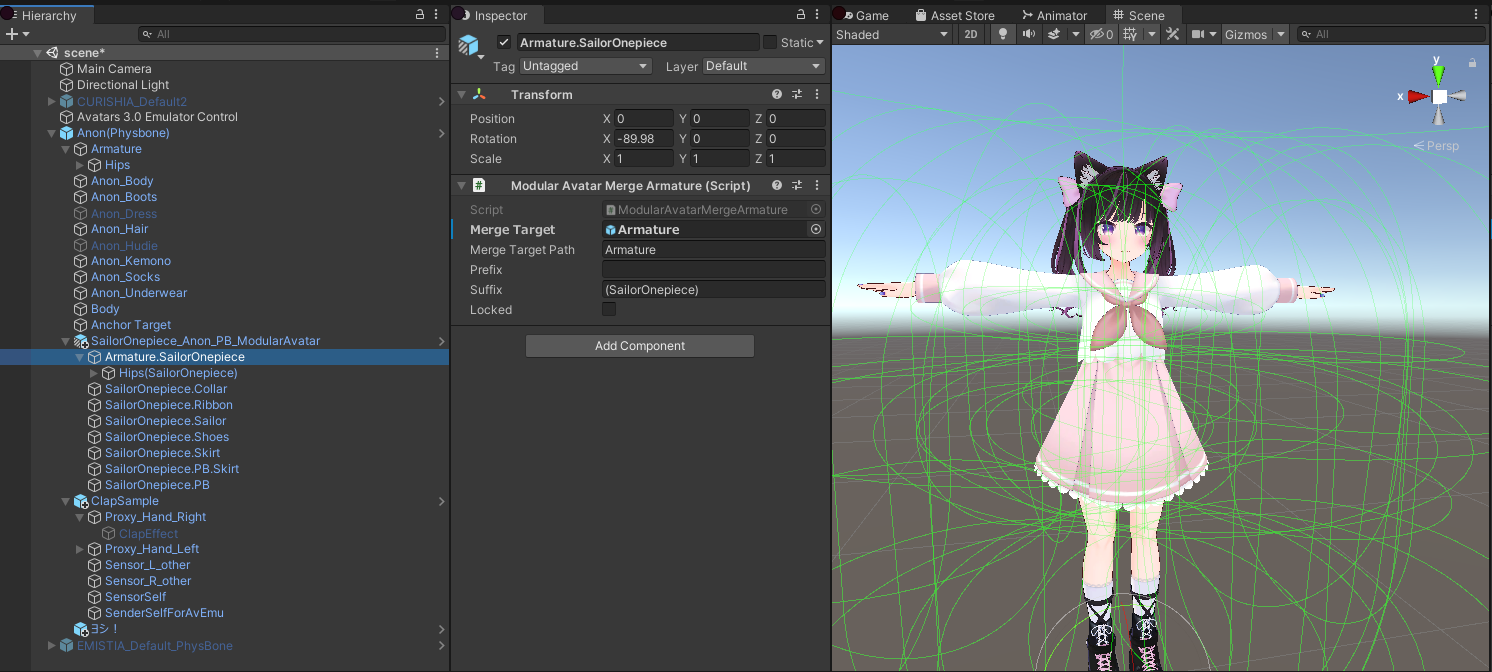
Task: Open the create object plus dropdown in Hierarchy
Action: point(18,34)
